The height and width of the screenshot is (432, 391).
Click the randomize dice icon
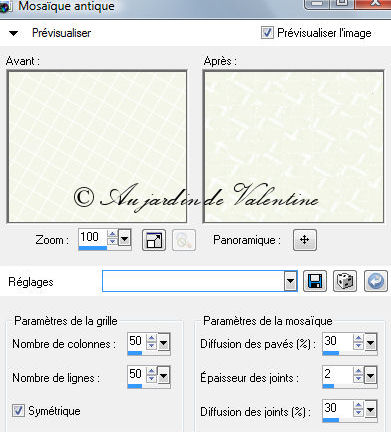click(345, 281)
